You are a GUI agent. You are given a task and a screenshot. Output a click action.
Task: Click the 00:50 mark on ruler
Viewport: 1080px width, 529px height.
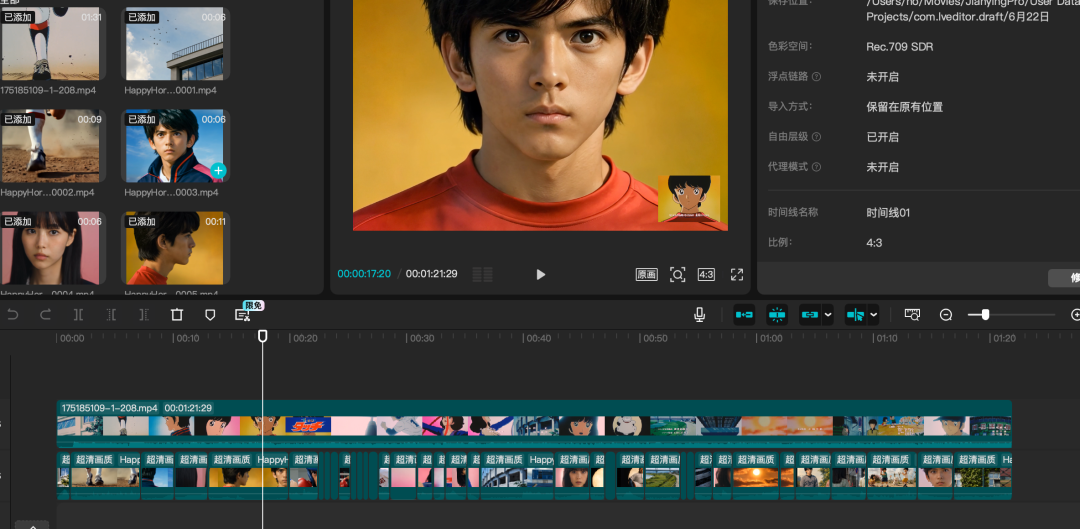pyautogui.click(x=654, y=338)
